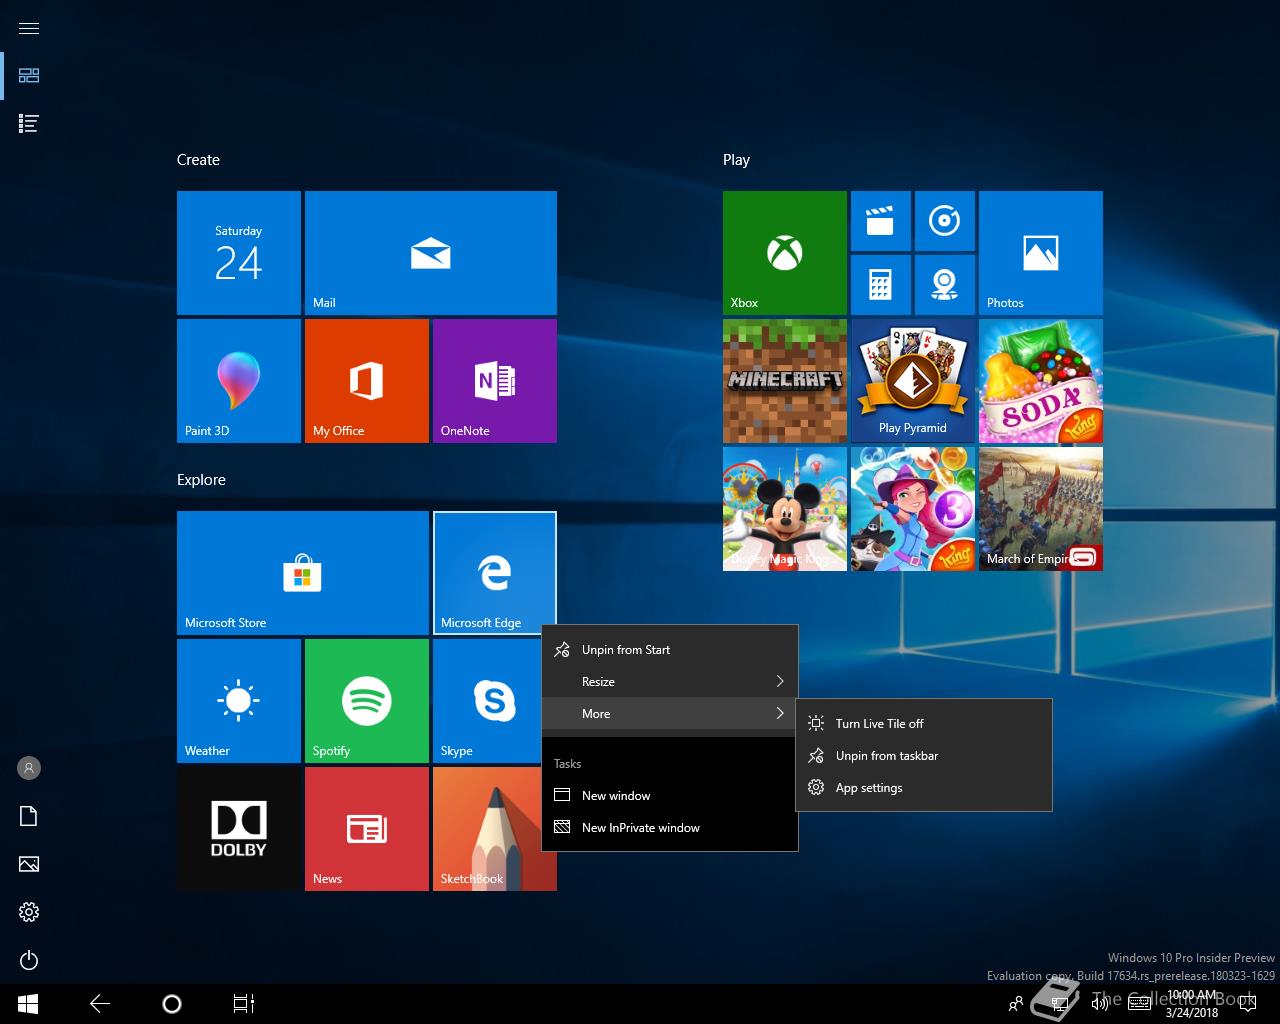
Task: Open the My Office tile
Action: coord(367,381)
